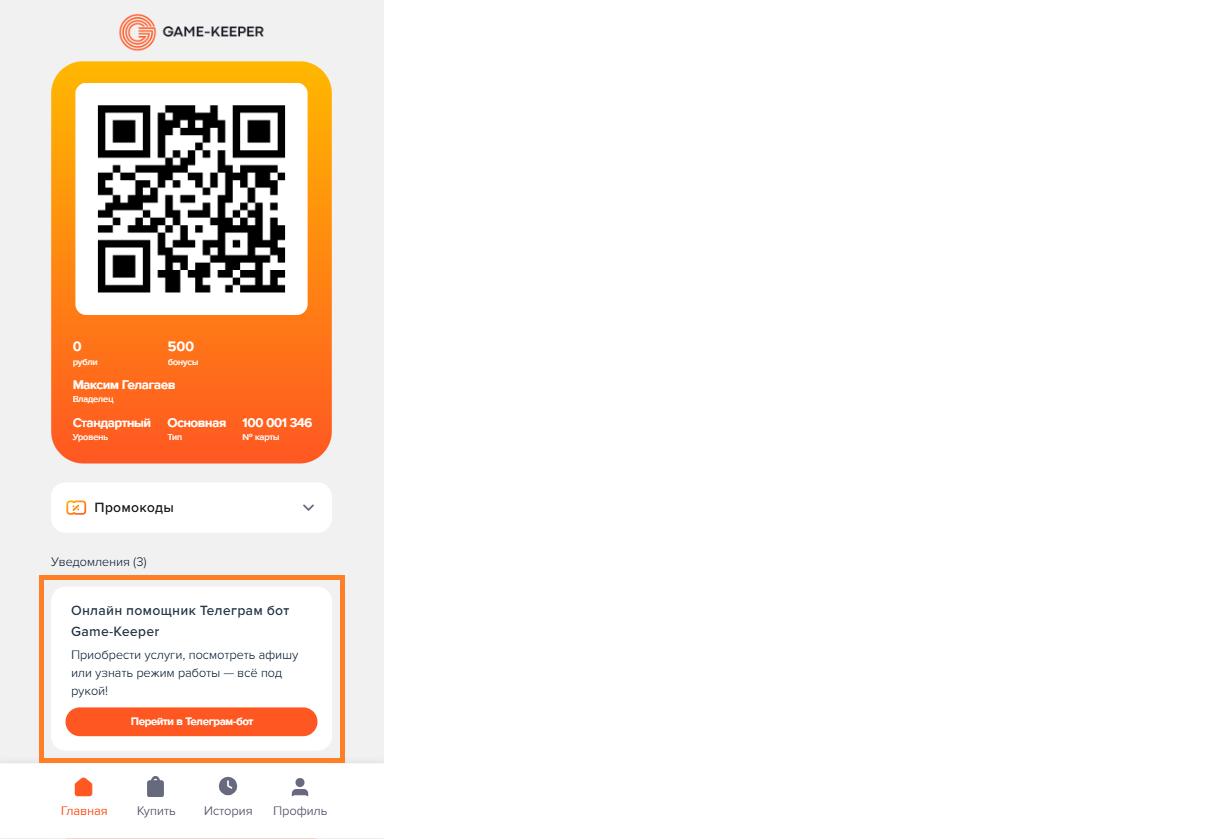Click the Game-Keeper logo icon

136,32
